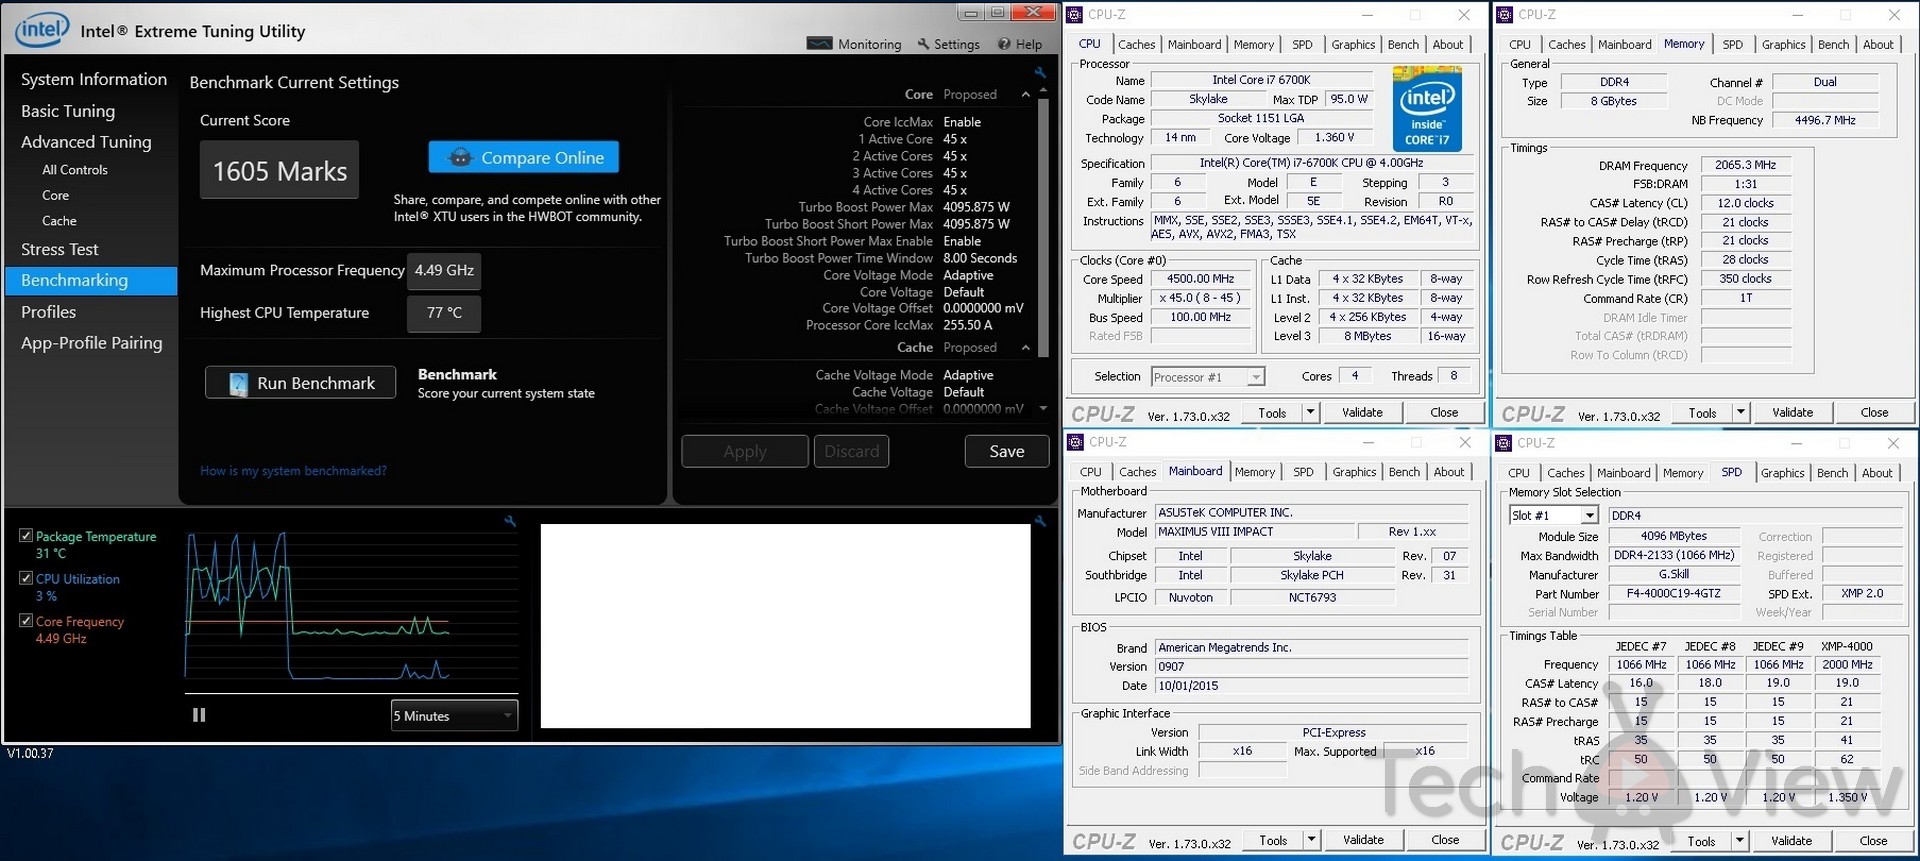This screenshot has width=1920, height=861.
Task: Open Basic Tuning in XTU sidebar
Action: click(68, 111)
